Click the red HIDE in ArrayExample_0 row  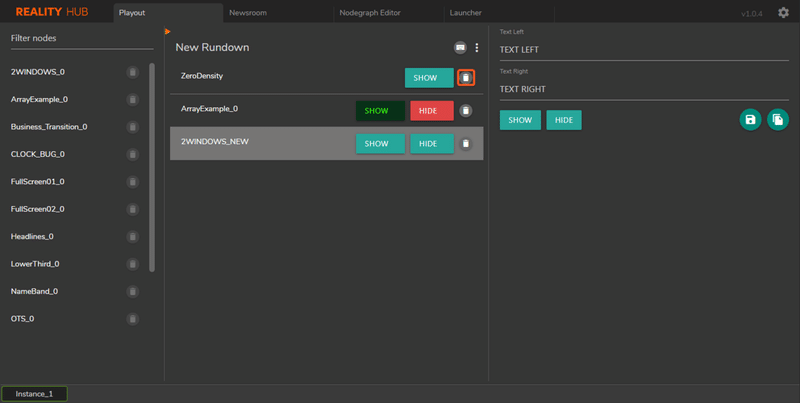coord(432,111)
